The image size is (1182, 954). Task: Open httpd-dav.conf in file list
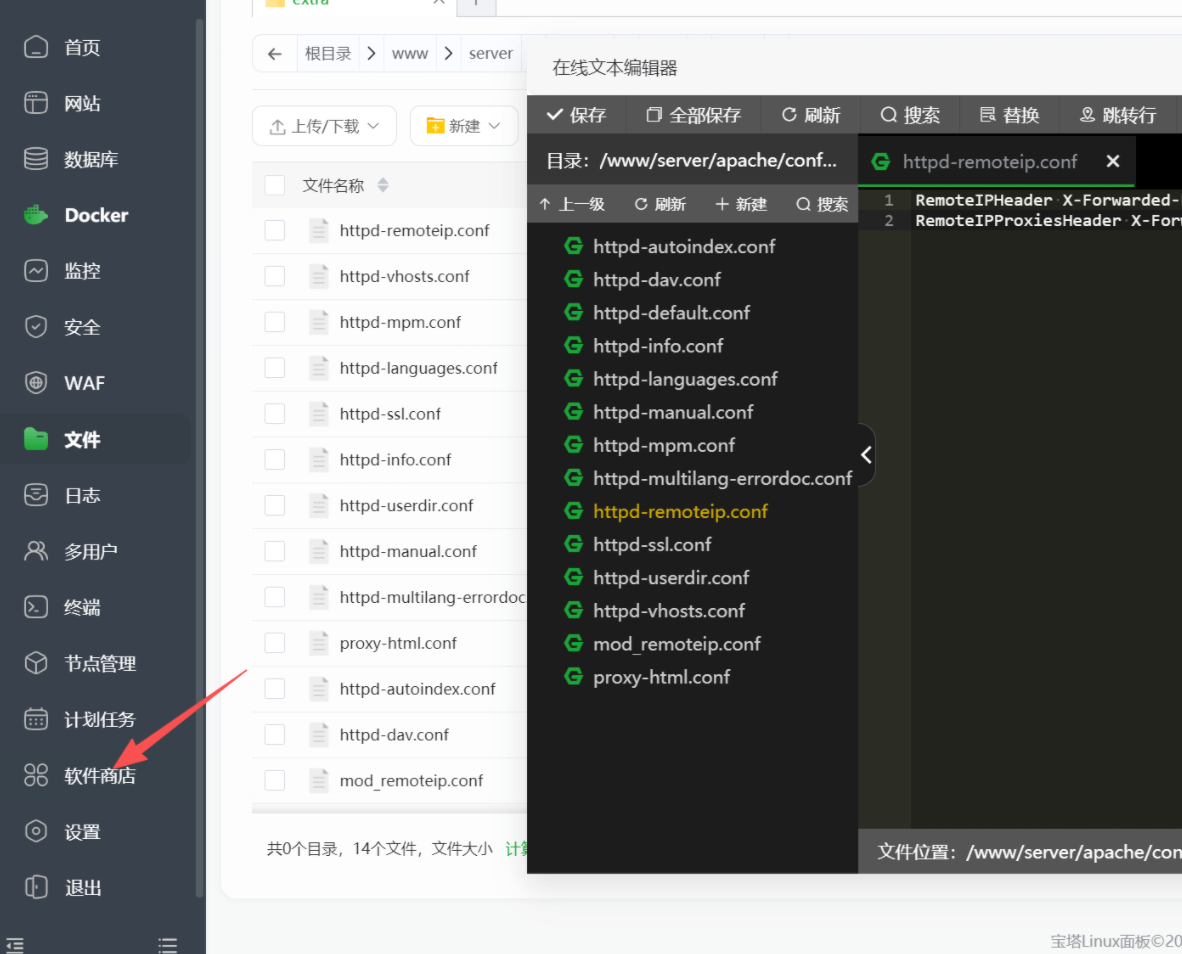point(394,735)
